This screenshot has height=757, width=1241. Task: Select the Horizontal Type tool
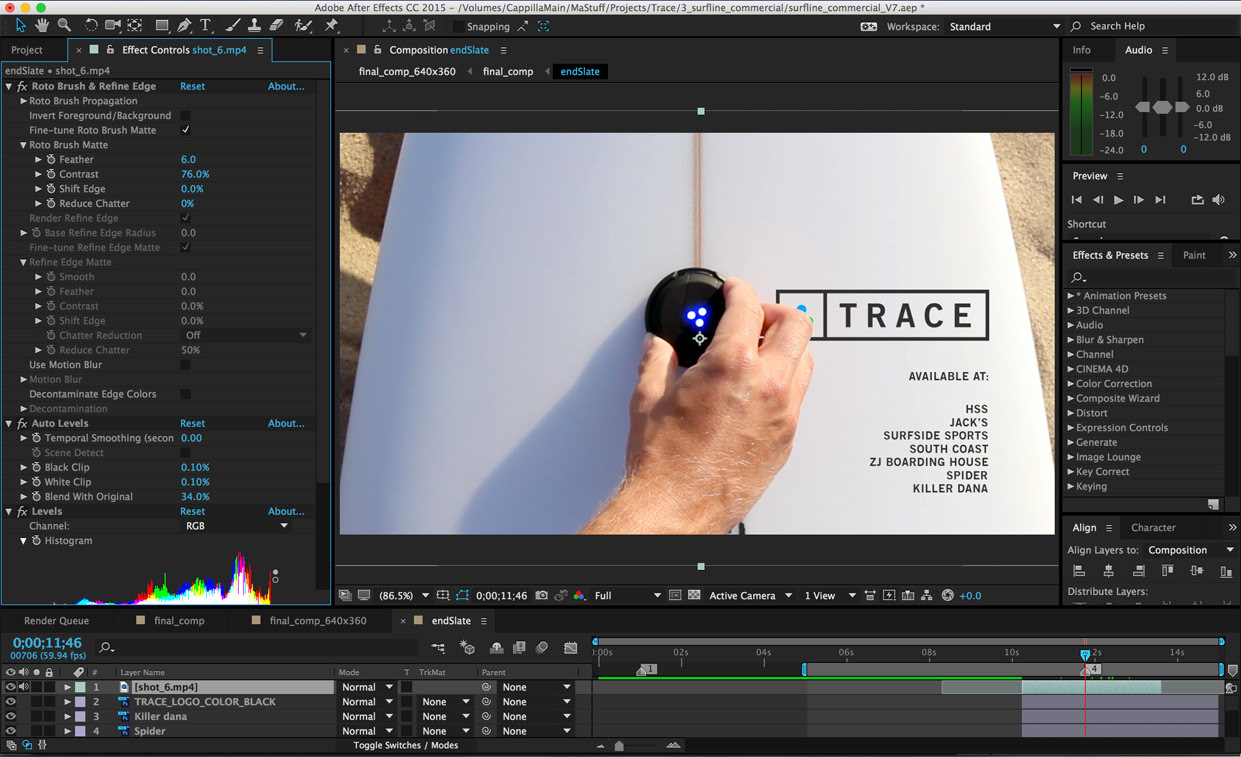206,25
